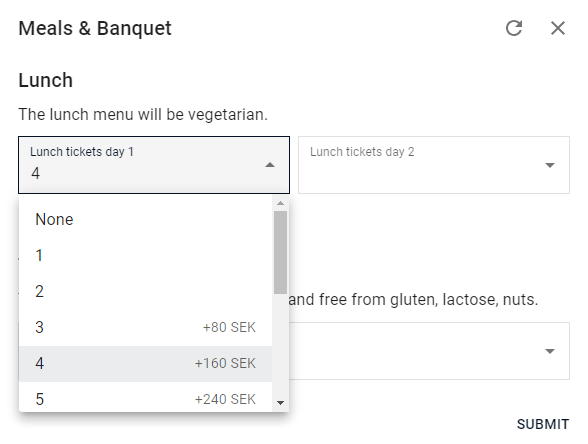Pick 5 tickets for +240 SEK
Image resolution: width=588 pixels, height=444 pixels.
click(x=146, y=397)
